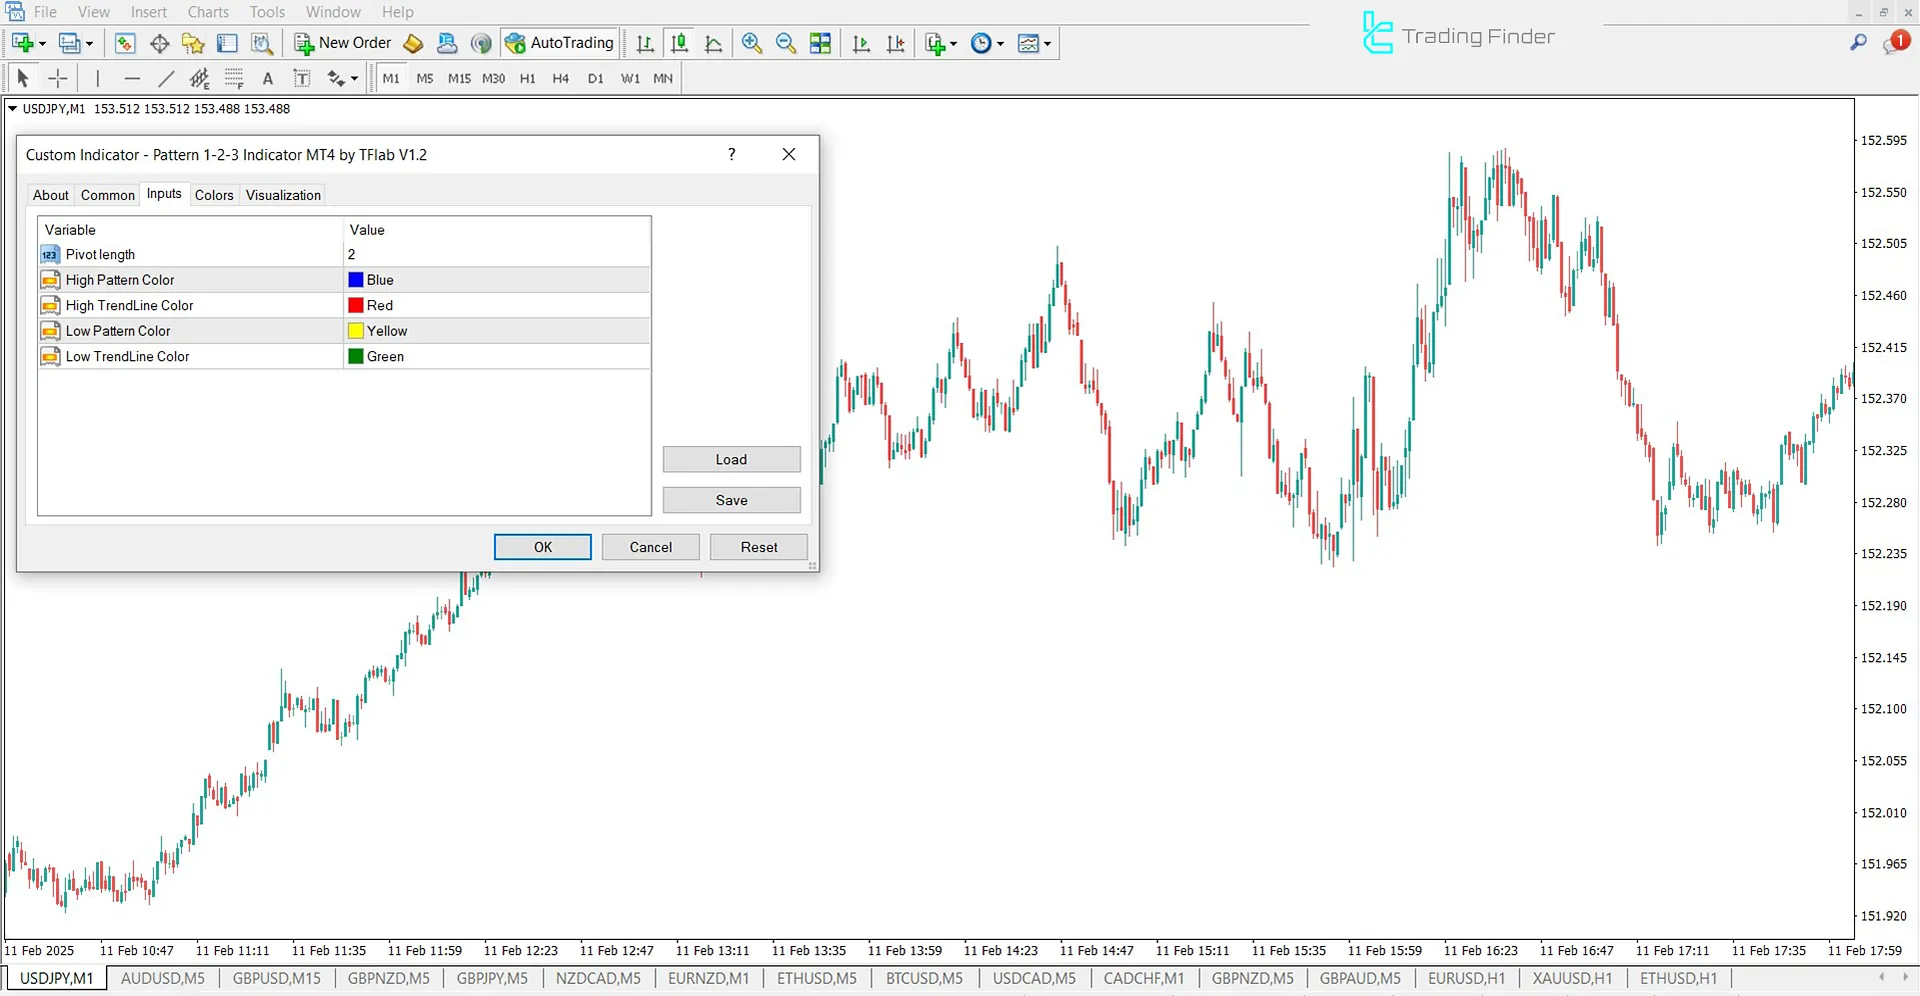Draw a horizontal line on the chart
Viewport: 1920px width, 996px height.
point(131,77)
